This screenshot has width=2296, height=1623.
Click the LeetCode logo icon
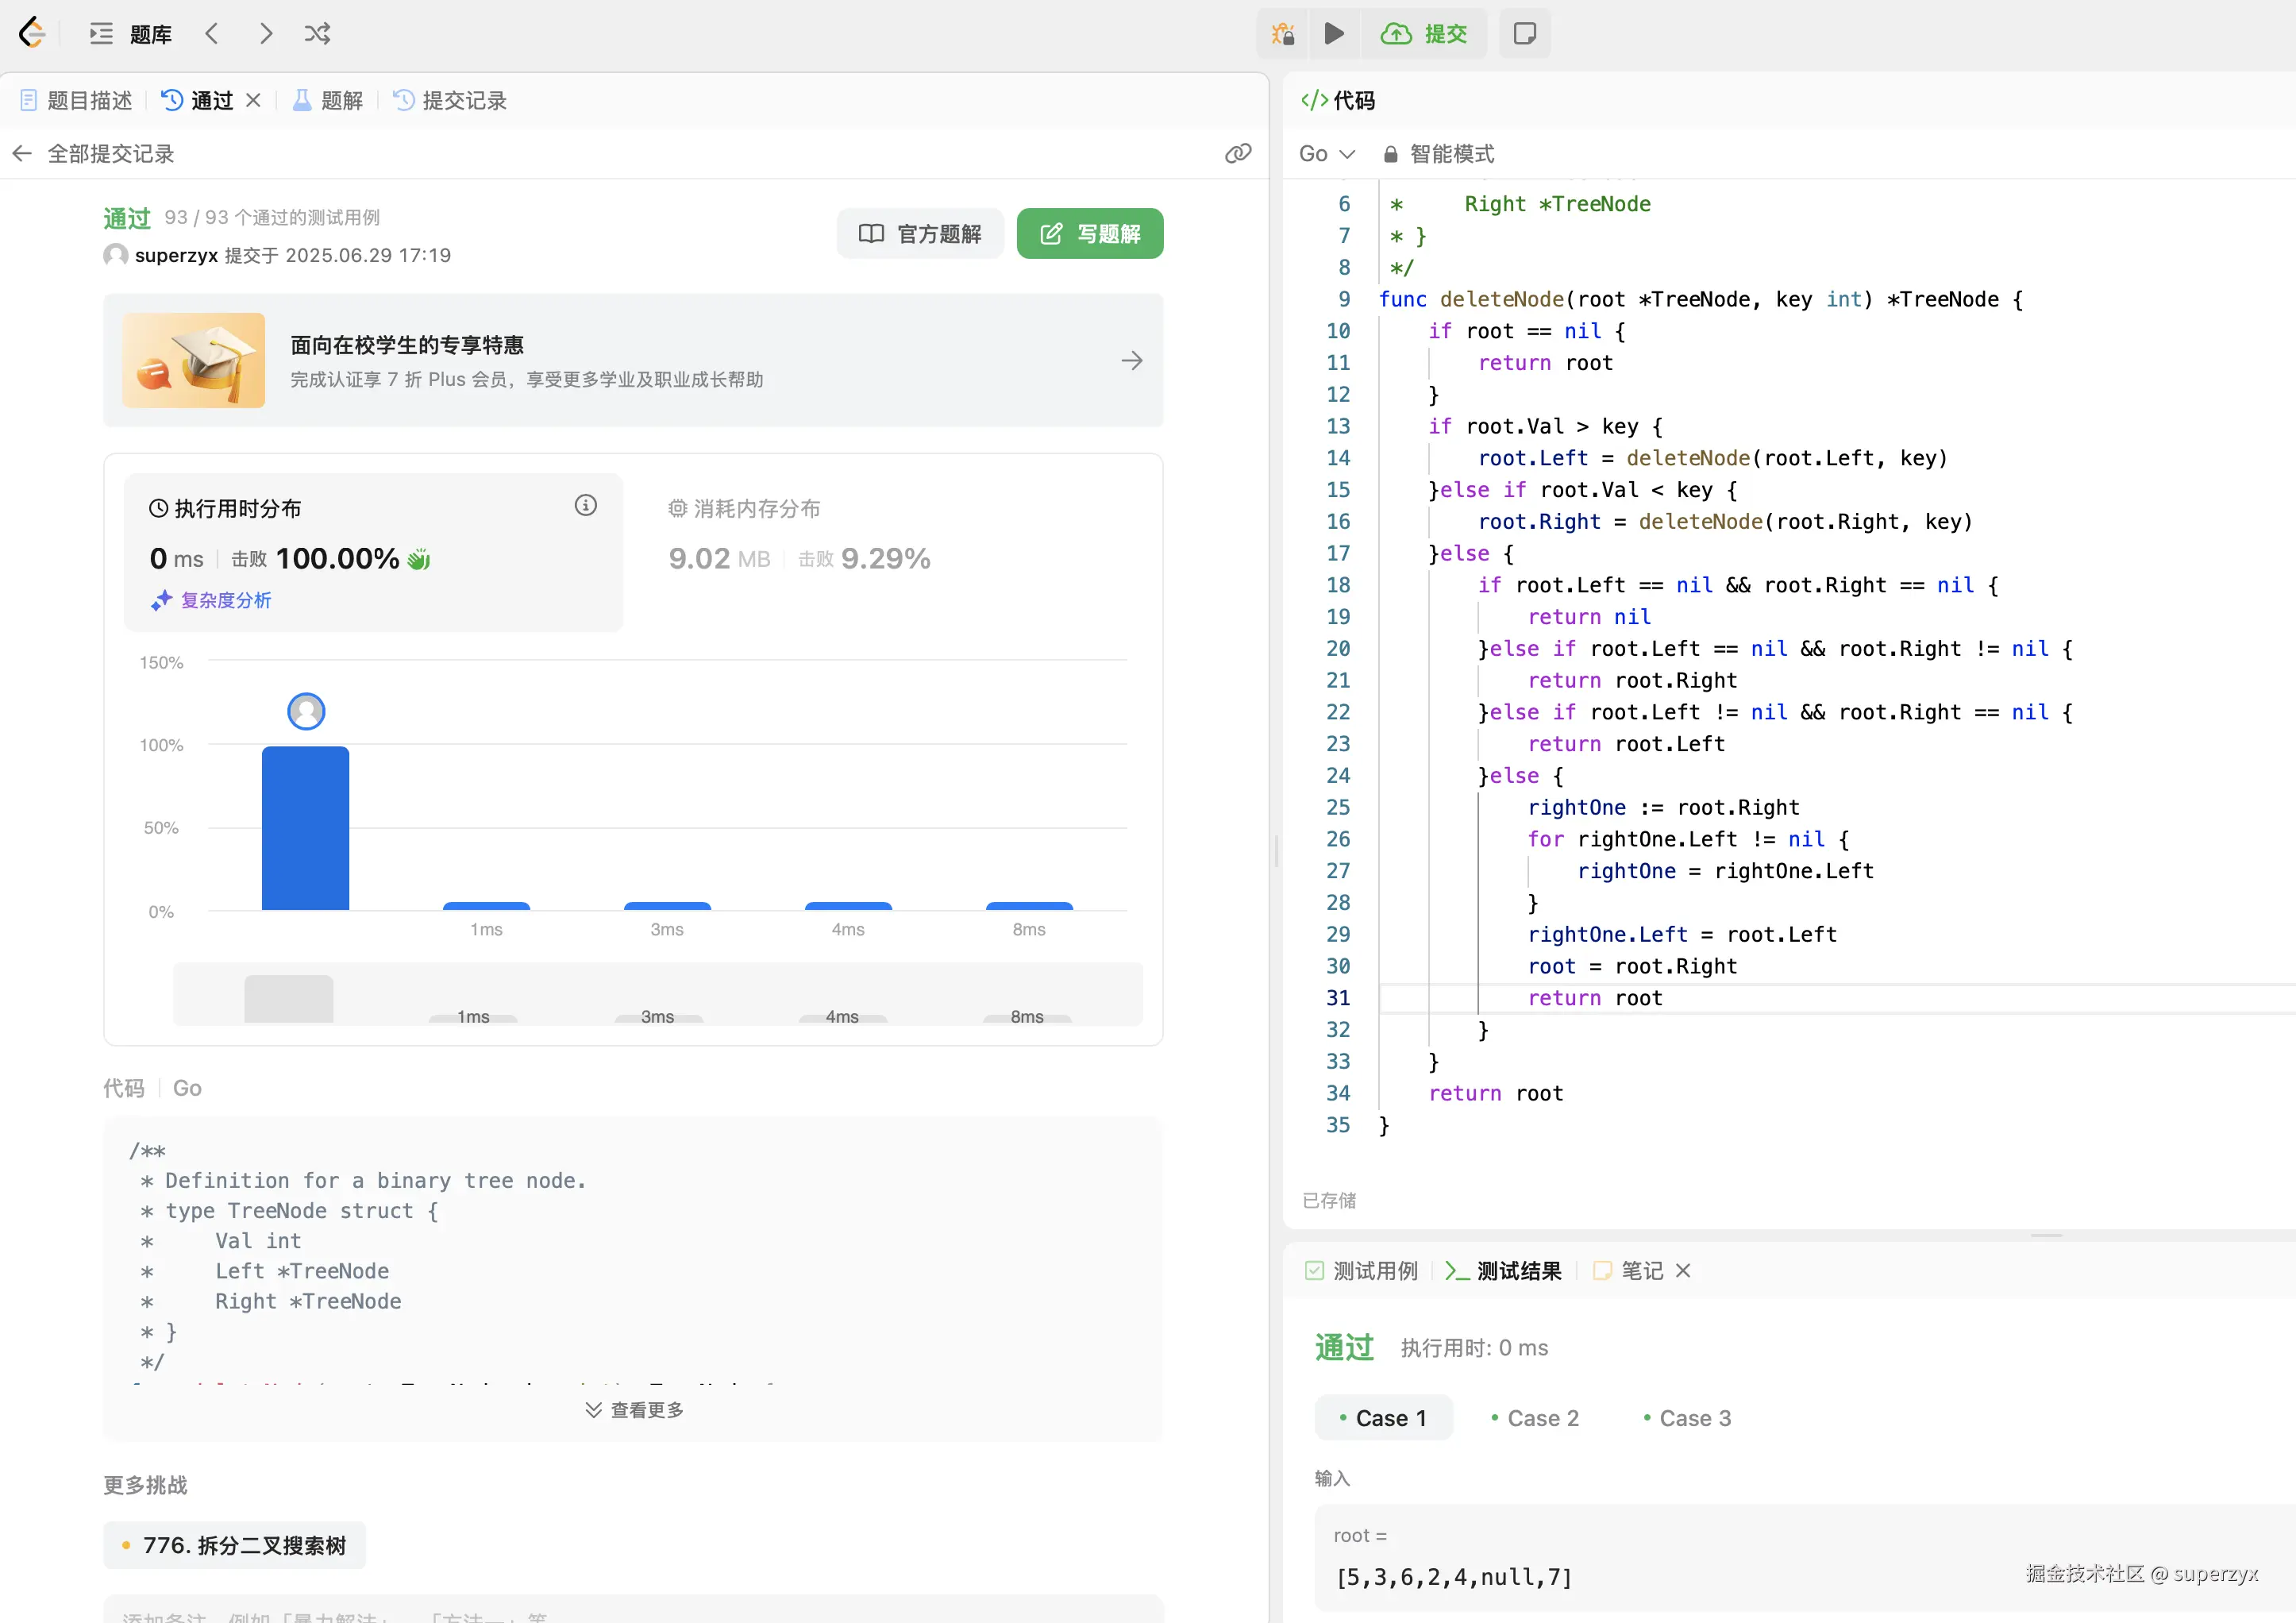(32, 33)
